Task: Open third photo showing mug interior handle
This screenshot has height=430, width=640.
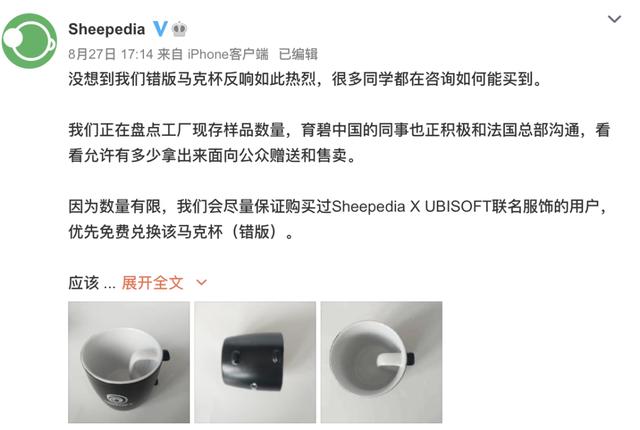Action: [x=381, y=362]
